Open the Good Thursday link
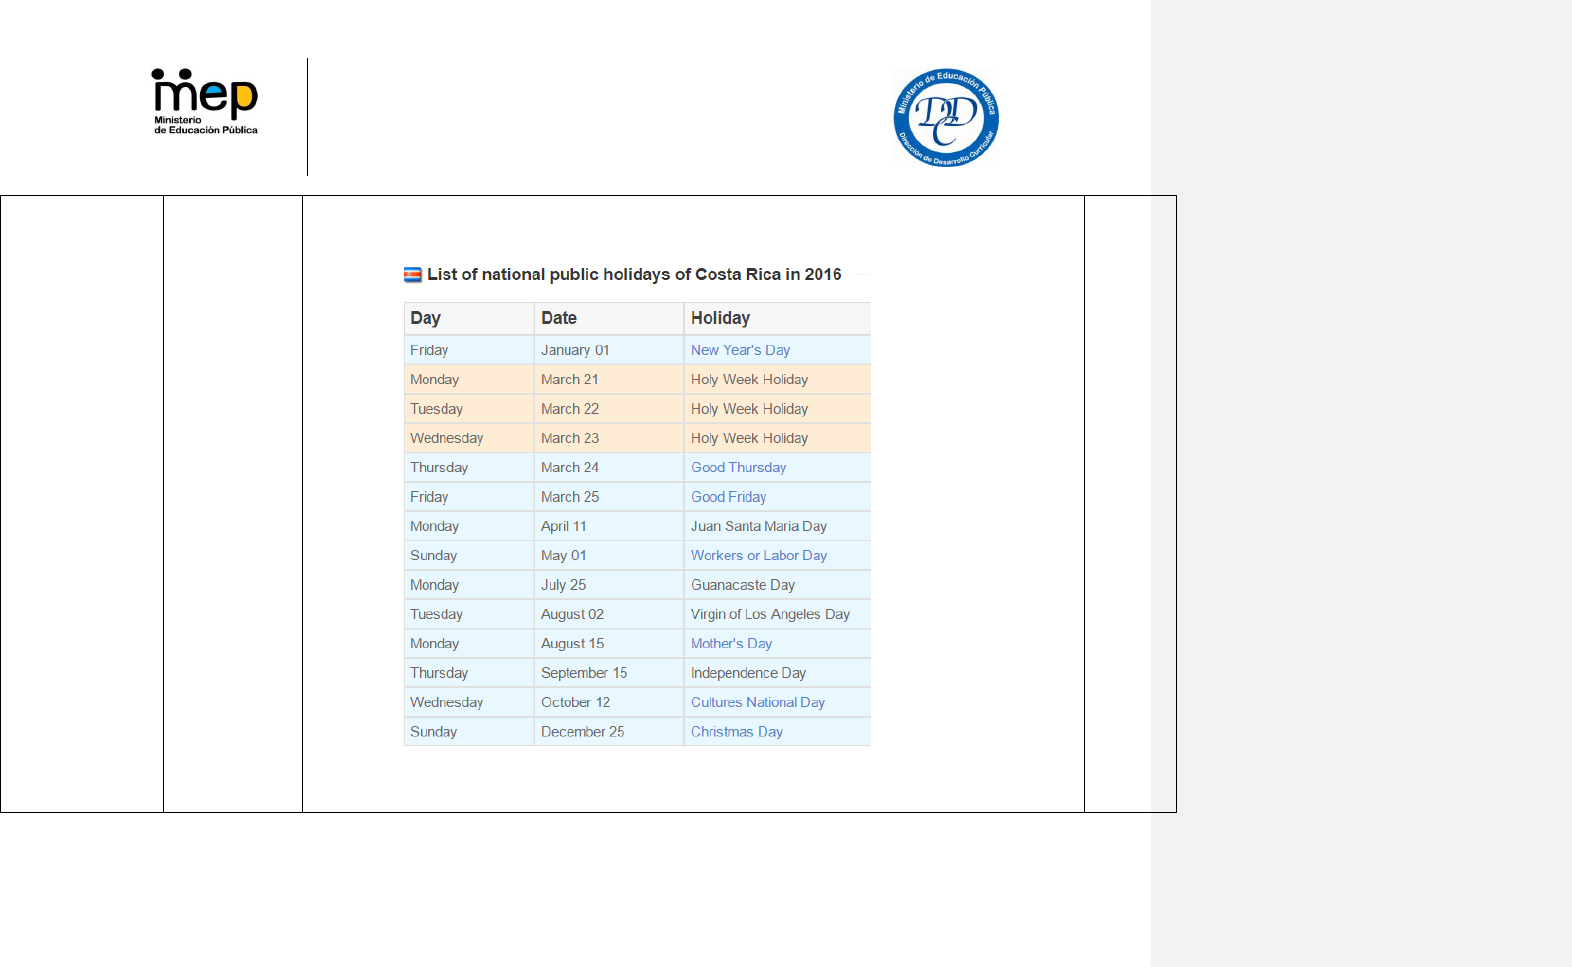Image resolution: width=1572 pixels, height=967 pixels. coord(738,467)
